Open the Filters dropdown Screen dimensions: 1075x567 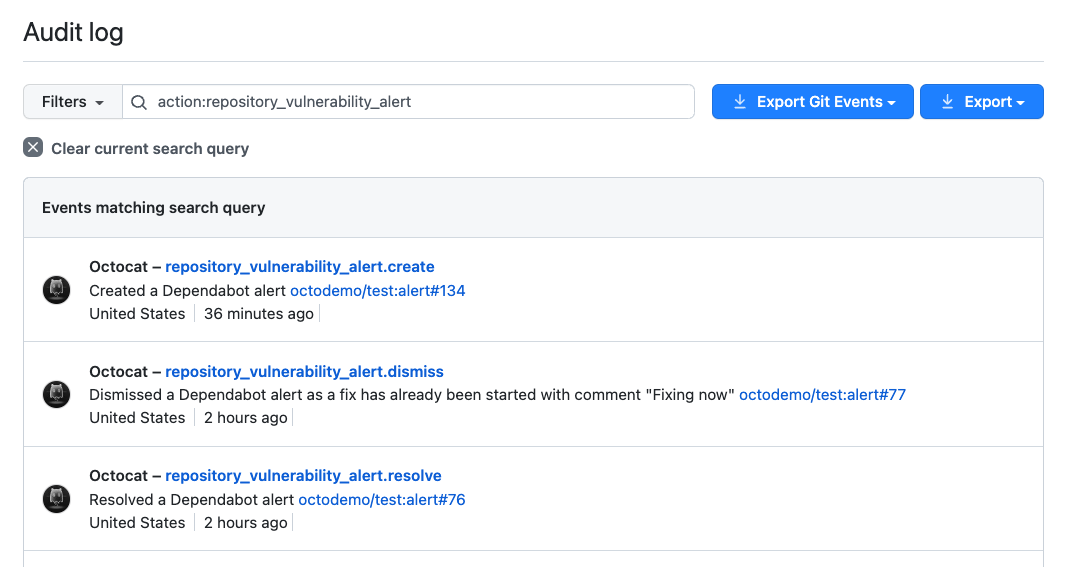coord(73,101)
